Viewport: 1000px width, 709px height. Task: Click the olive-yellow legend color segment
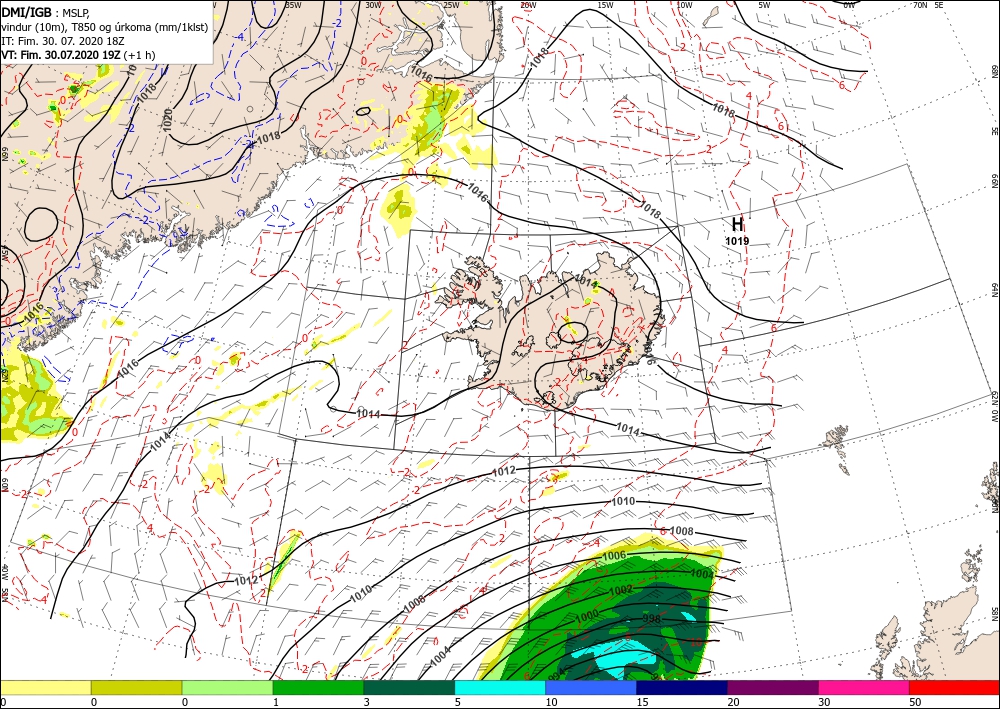coord(136,688)
